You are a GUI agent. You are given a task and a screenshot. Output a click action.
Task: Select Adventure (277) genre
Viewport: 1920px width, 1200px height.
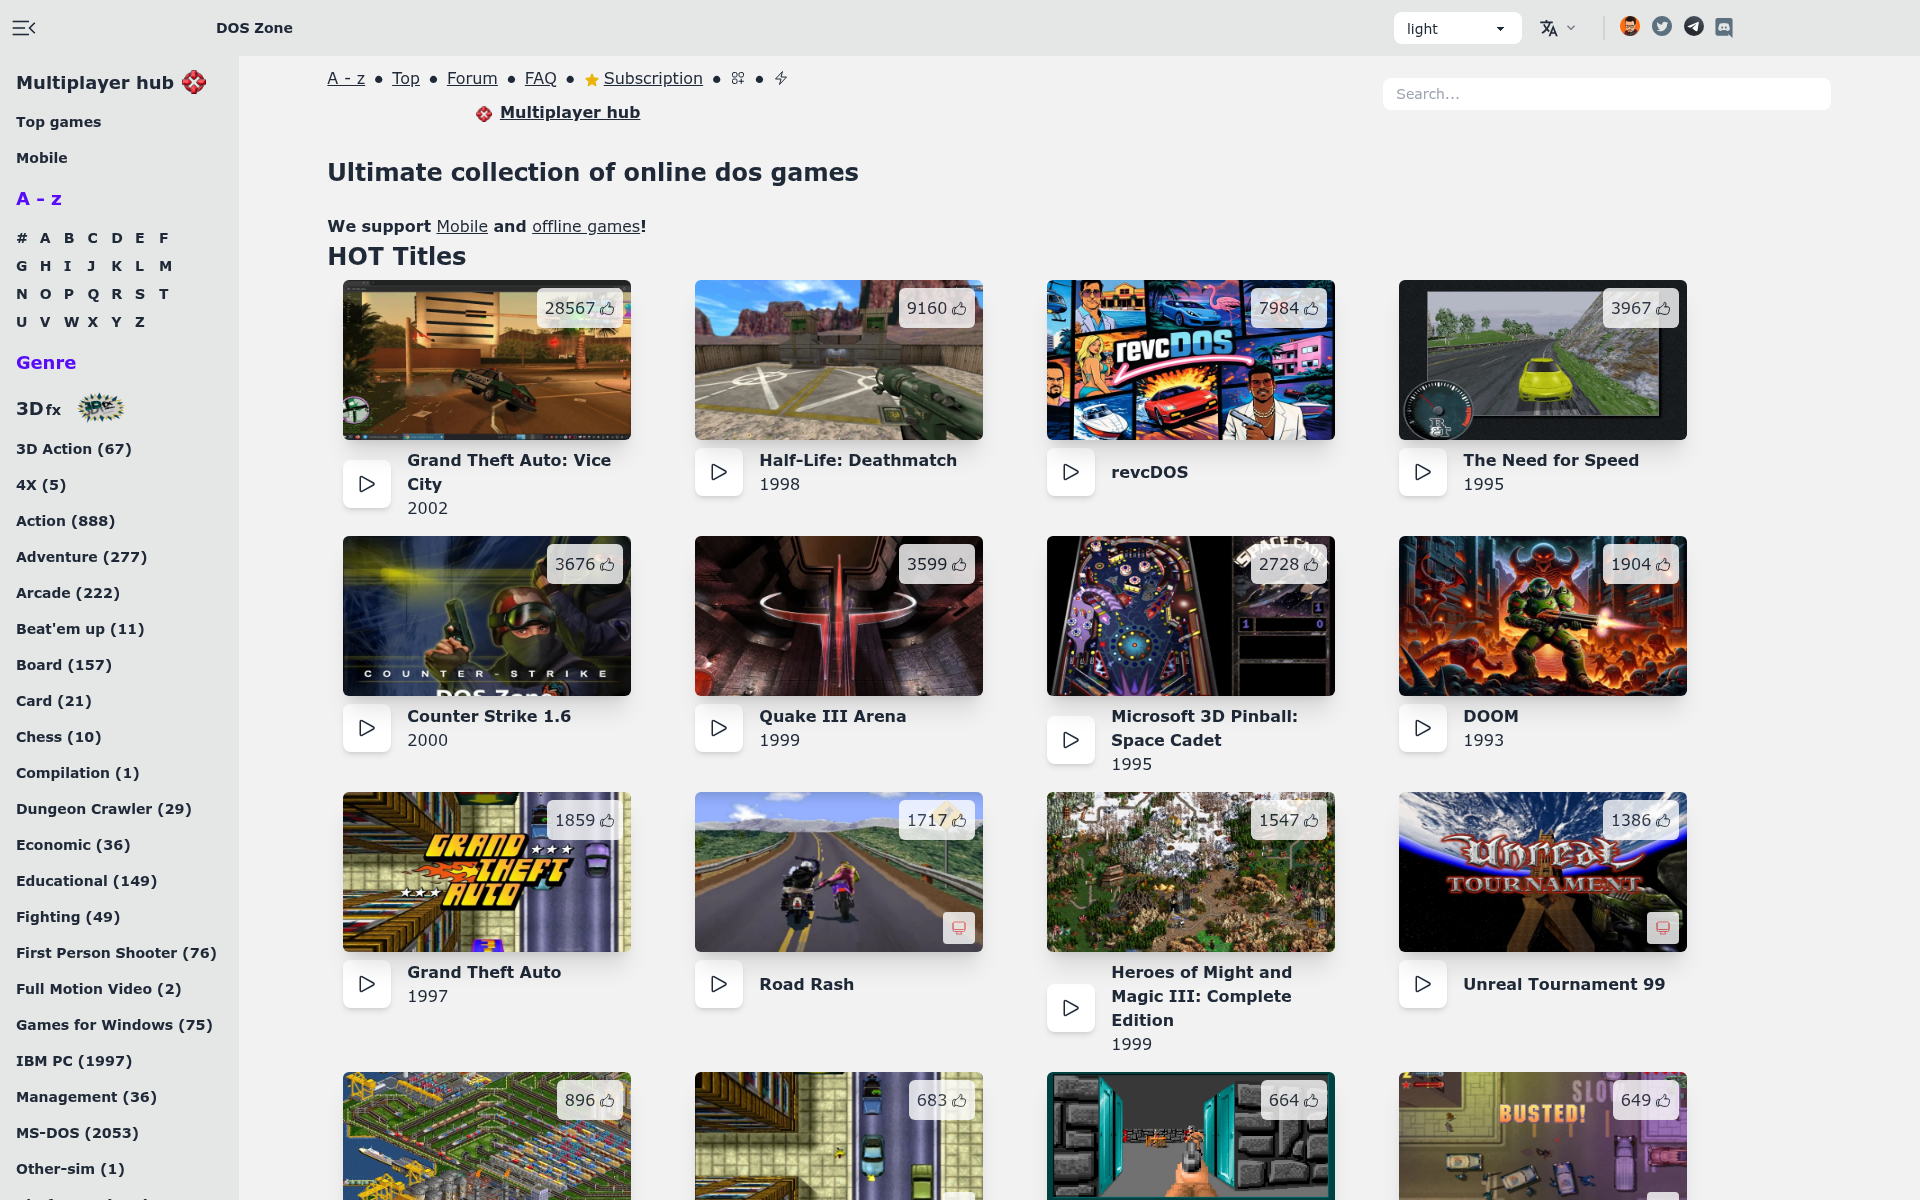click(x=81, y=557)
